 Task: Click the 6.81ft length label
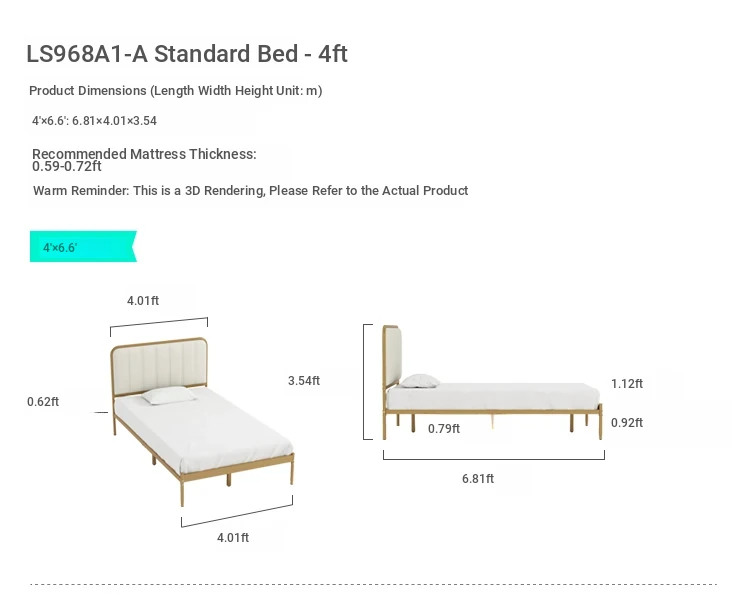pyautogui.click(x=478, y=478)
